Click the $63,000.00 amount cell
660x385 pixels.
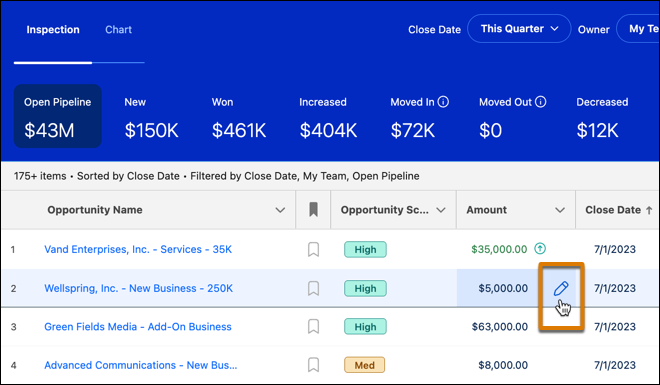pyautogui.click(x=500, y=327)
